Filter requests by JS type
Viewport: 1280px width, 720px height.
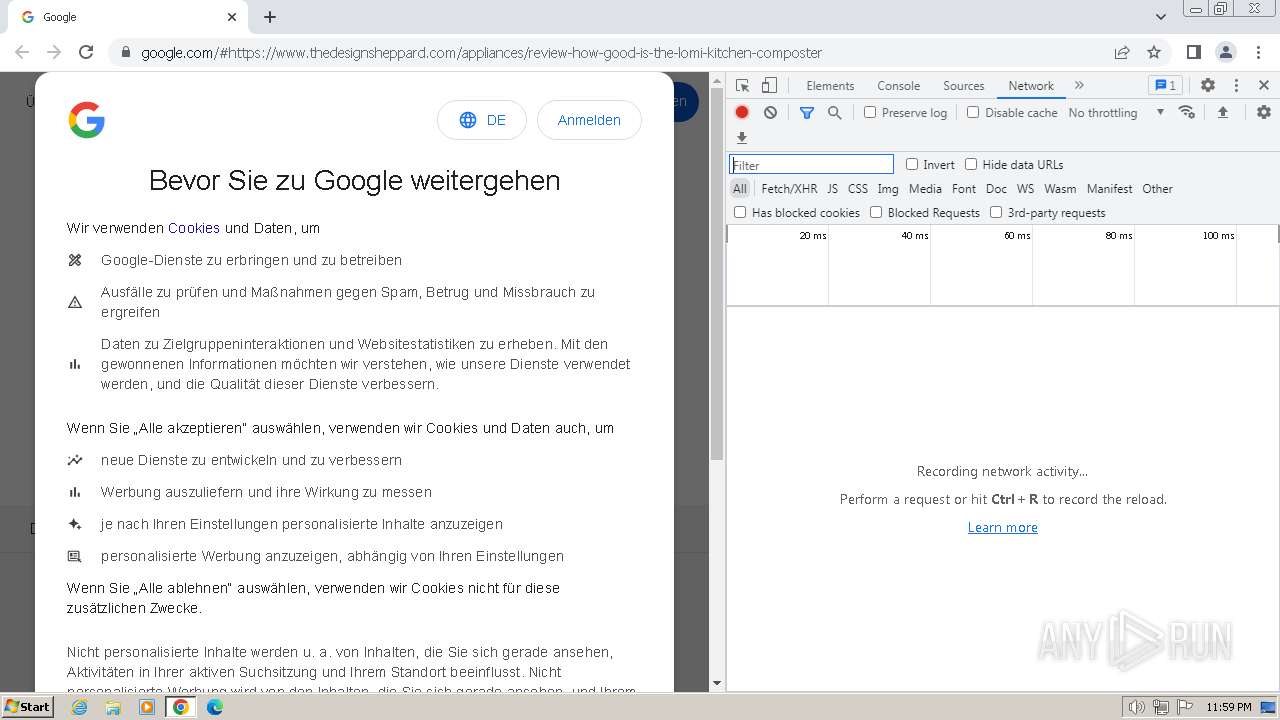(833, 189)
